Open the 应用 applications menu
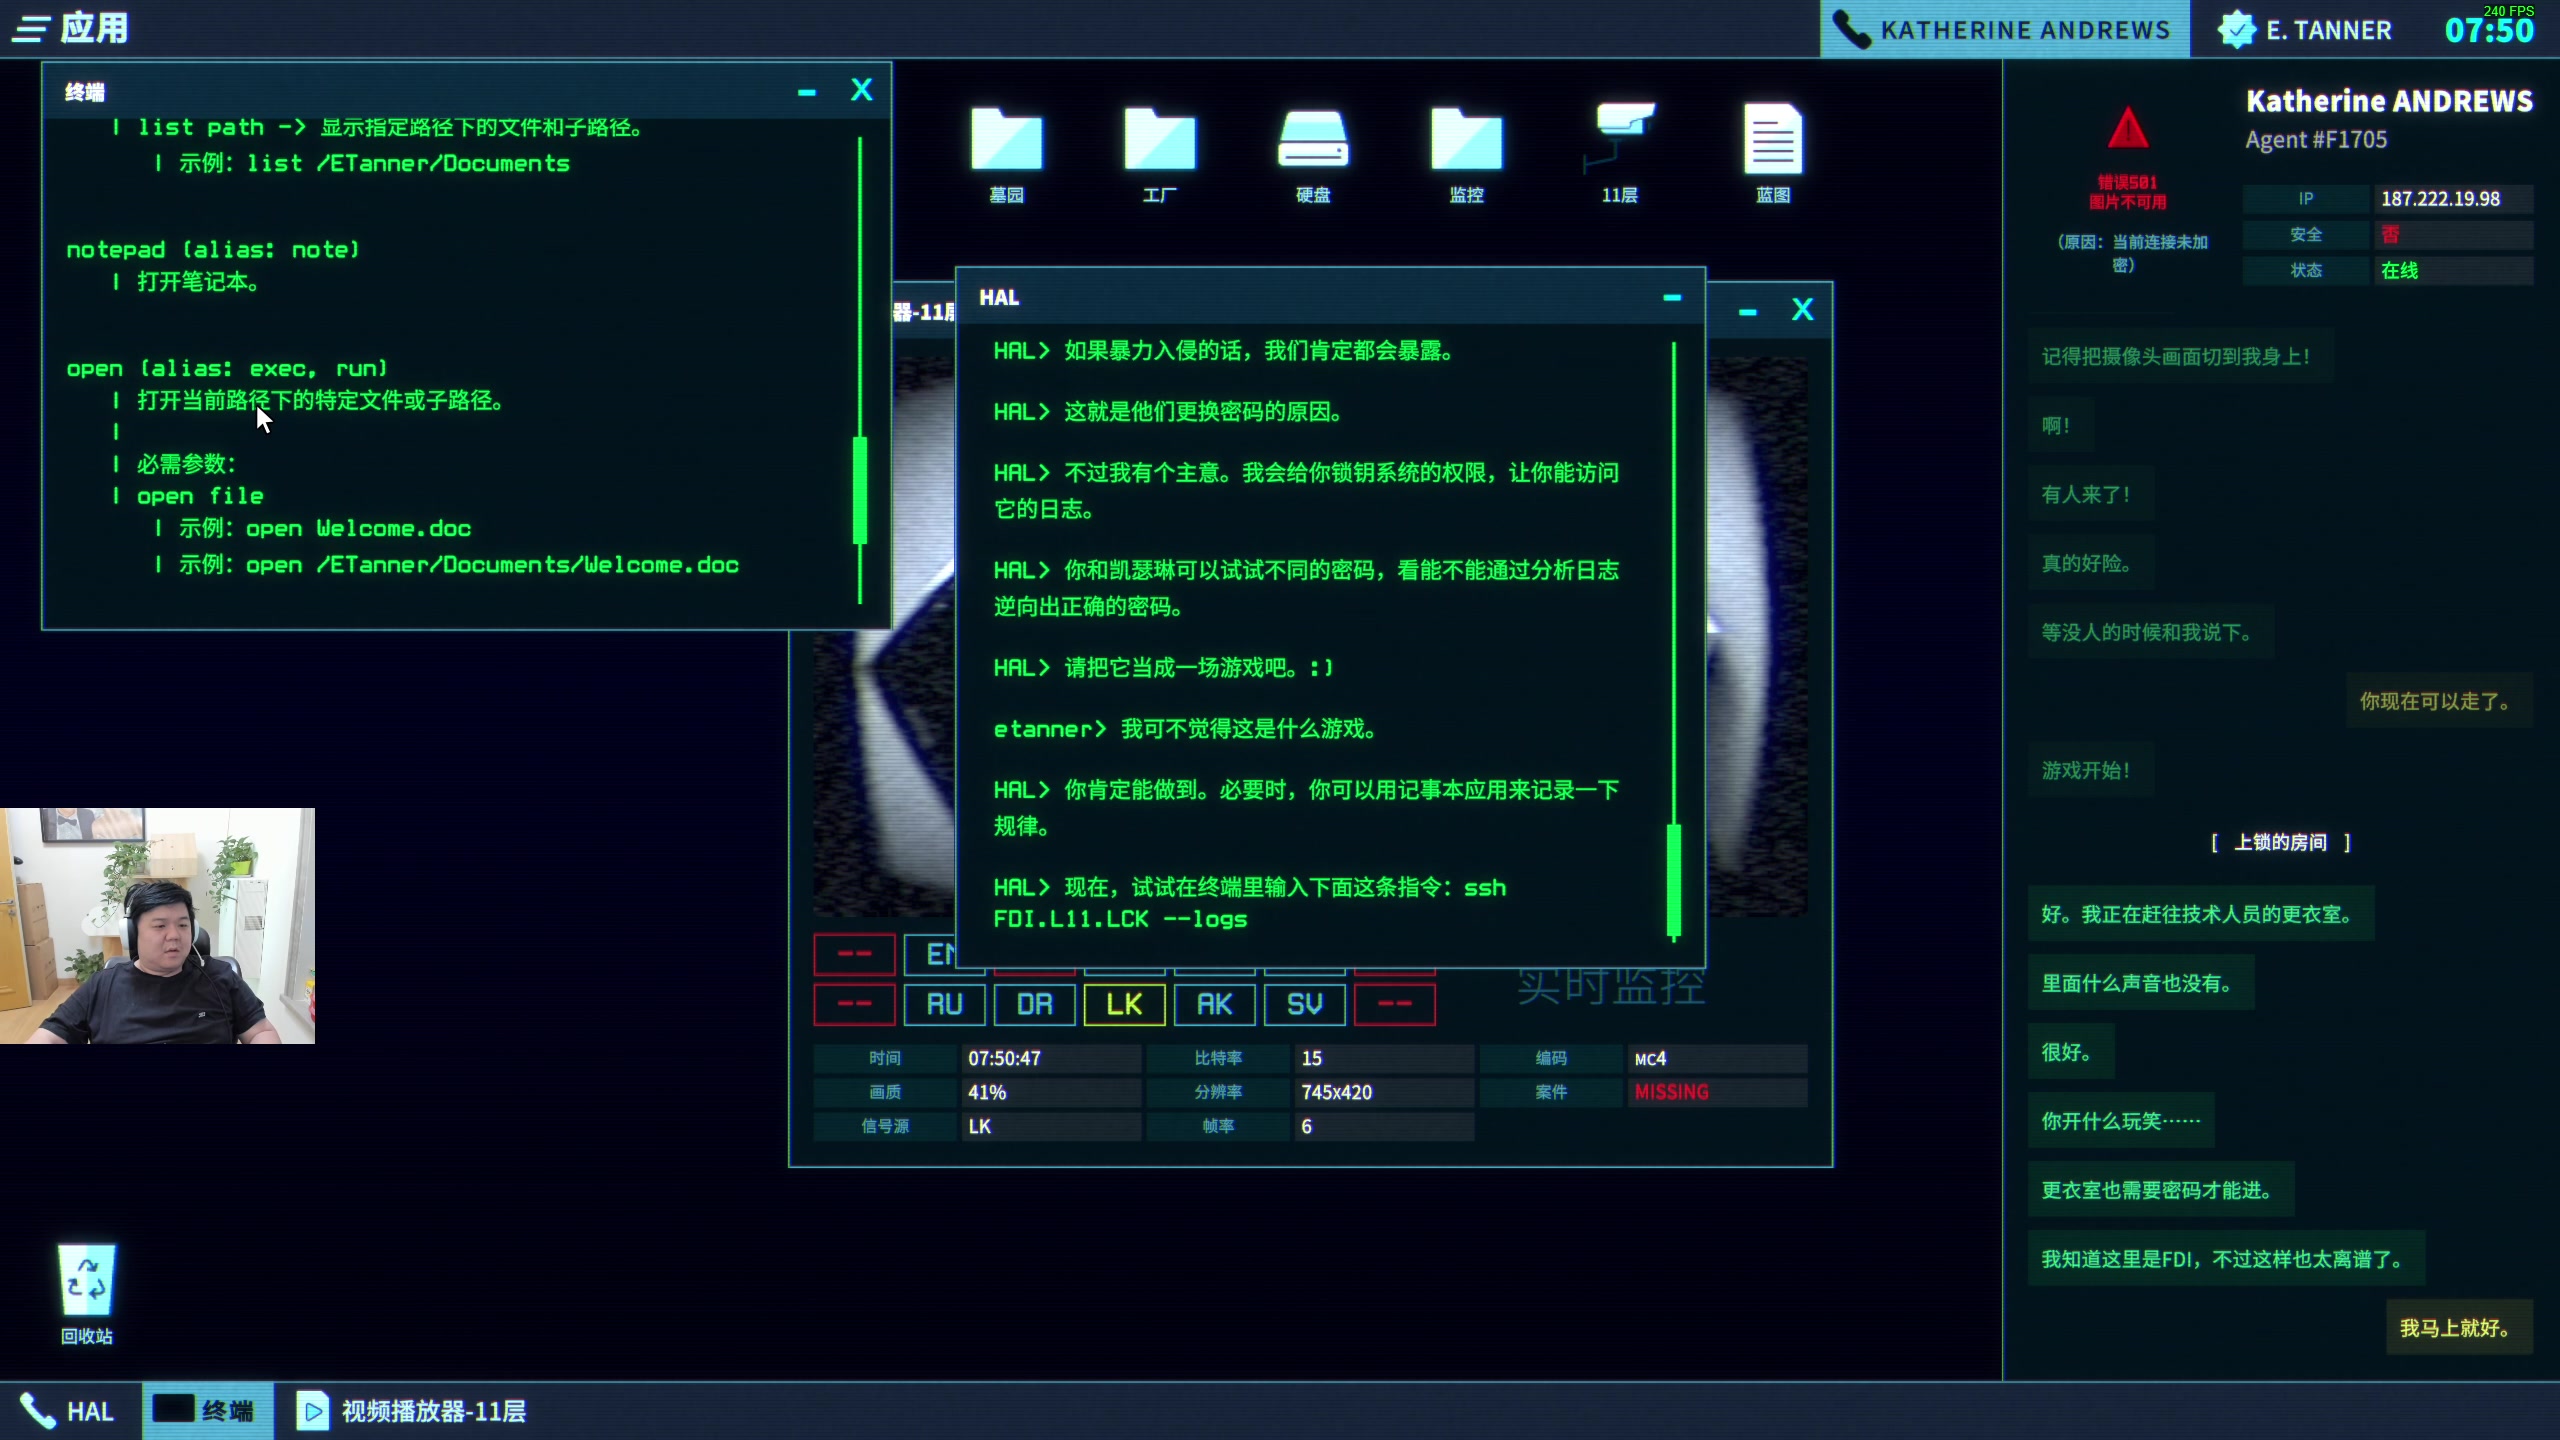 [70, 28]
